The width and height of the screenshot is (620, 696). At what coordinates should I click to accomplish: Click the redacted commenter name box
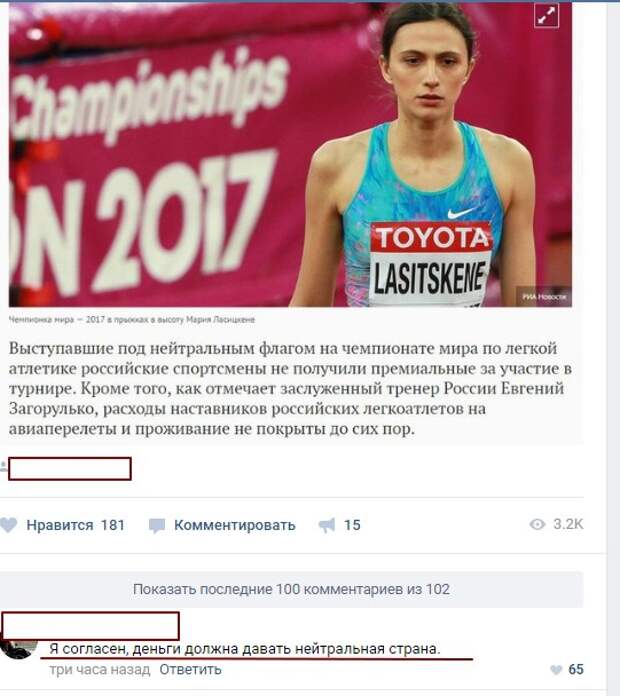tap(91, 626)
